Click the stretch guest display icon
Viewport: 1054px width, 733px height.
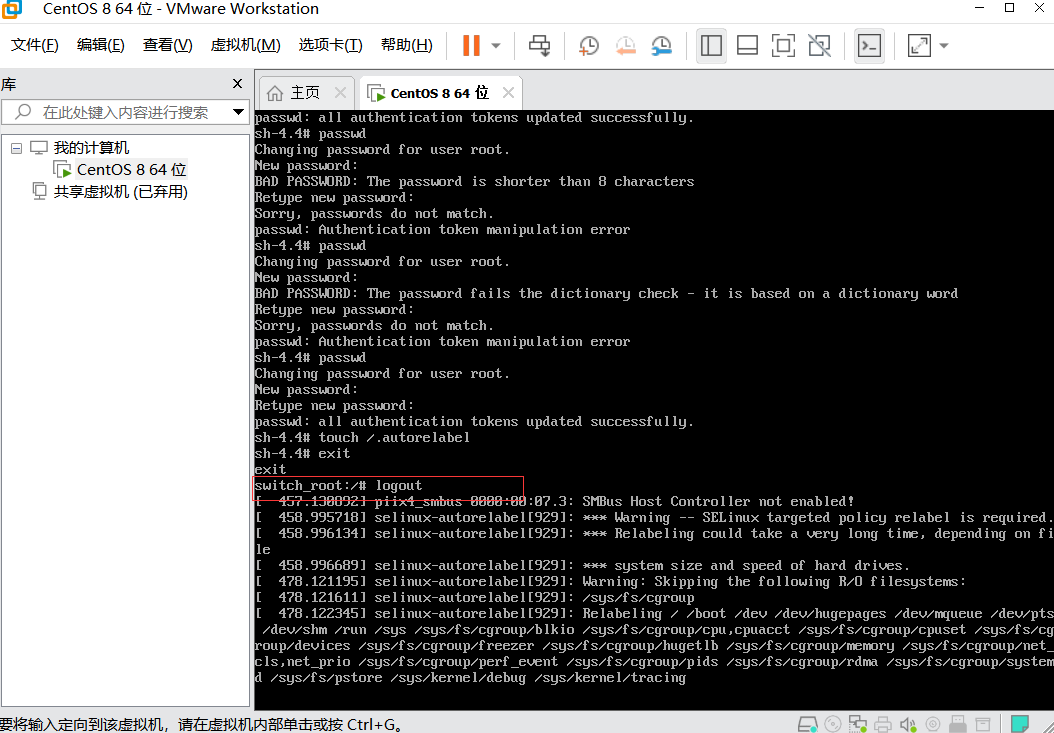(x=919, y=46)
